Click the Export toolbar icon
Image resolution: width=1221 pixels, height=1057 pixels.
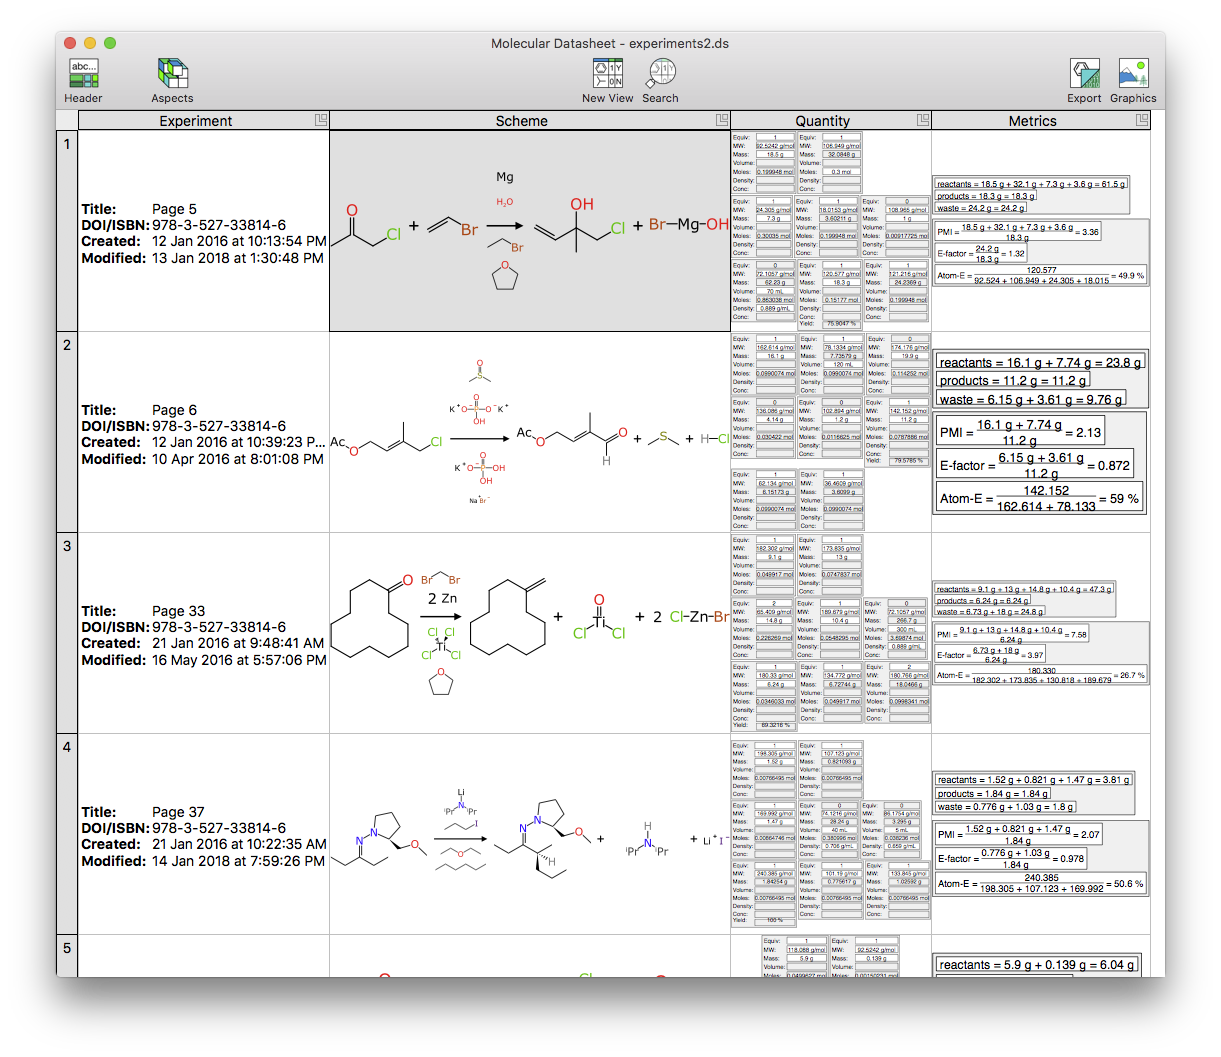1084,75
